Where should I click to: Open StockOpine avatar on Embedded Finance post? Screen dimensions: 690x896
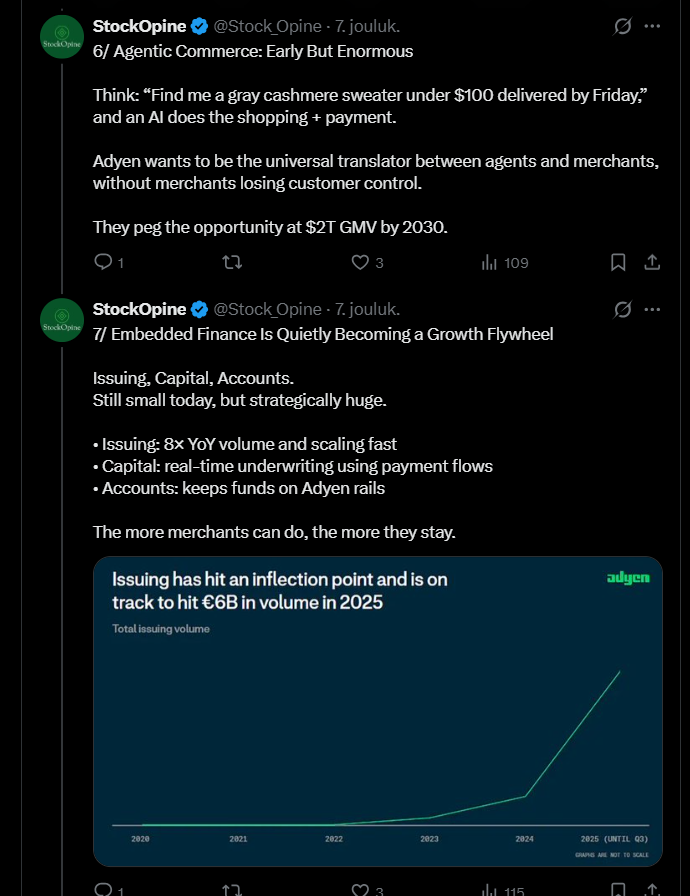61,320
